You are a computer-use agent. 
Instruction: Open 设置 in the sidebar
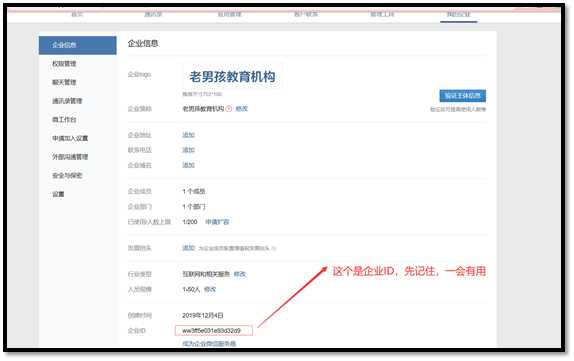tap(58, 194)
